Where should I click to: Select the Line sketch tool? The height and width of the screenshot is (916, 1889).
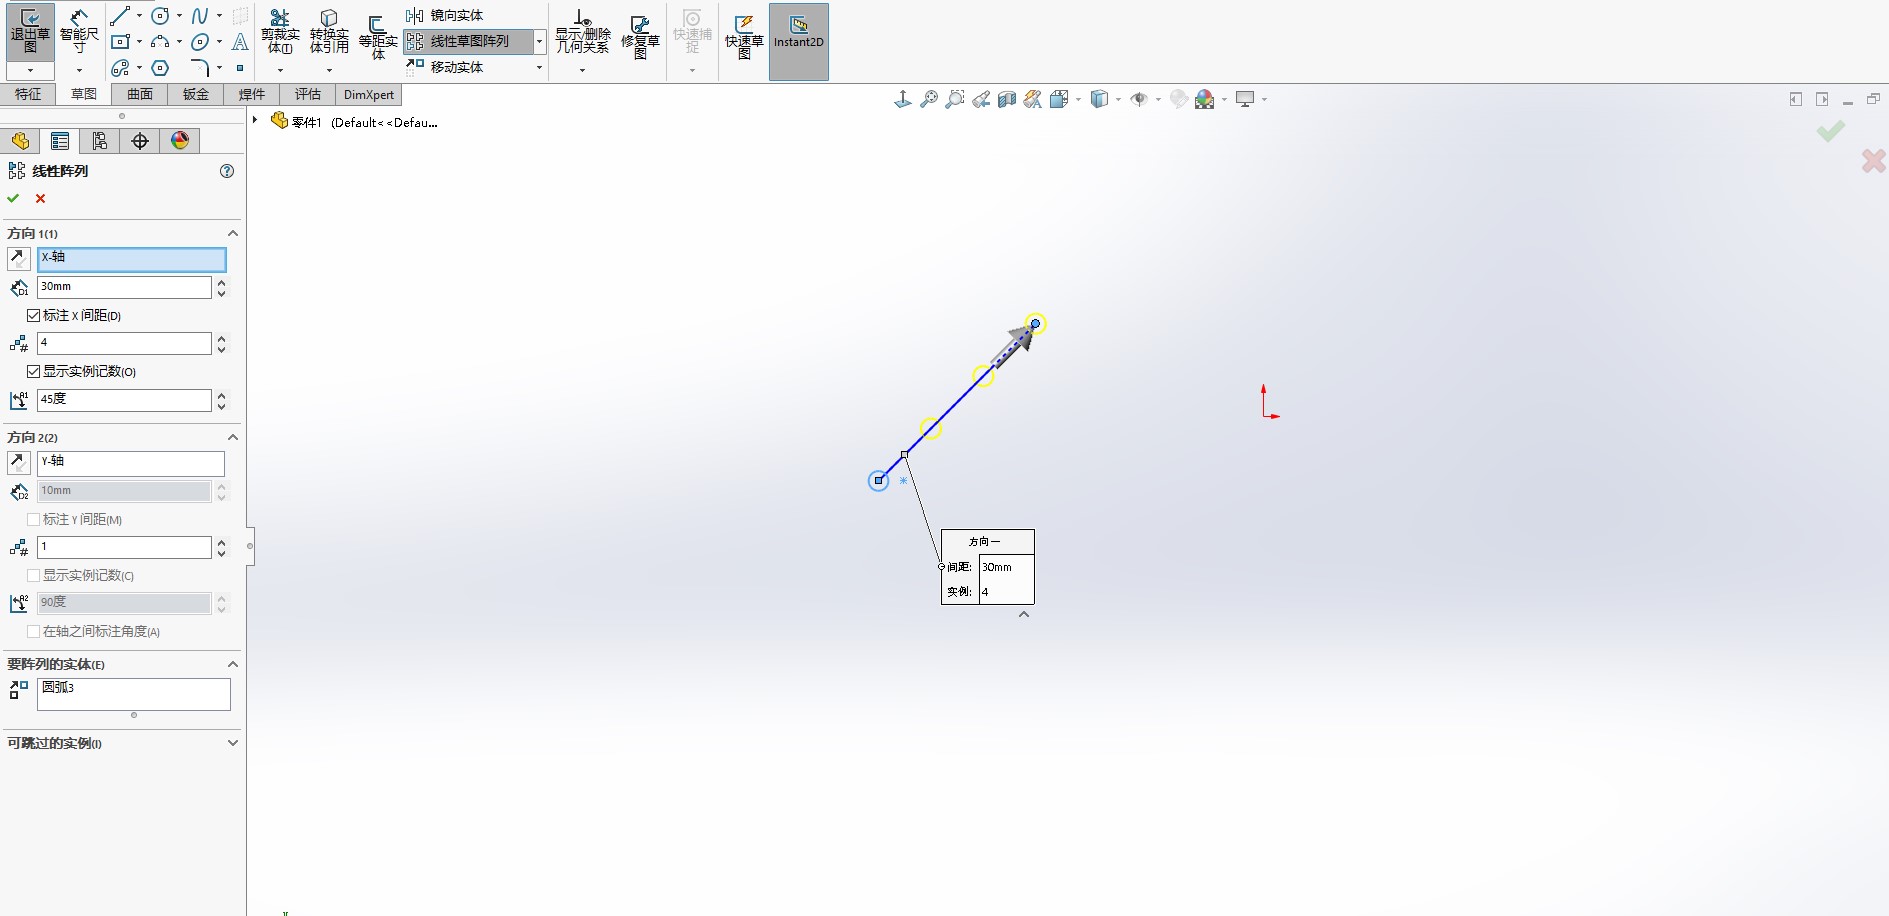click(120, 15)
